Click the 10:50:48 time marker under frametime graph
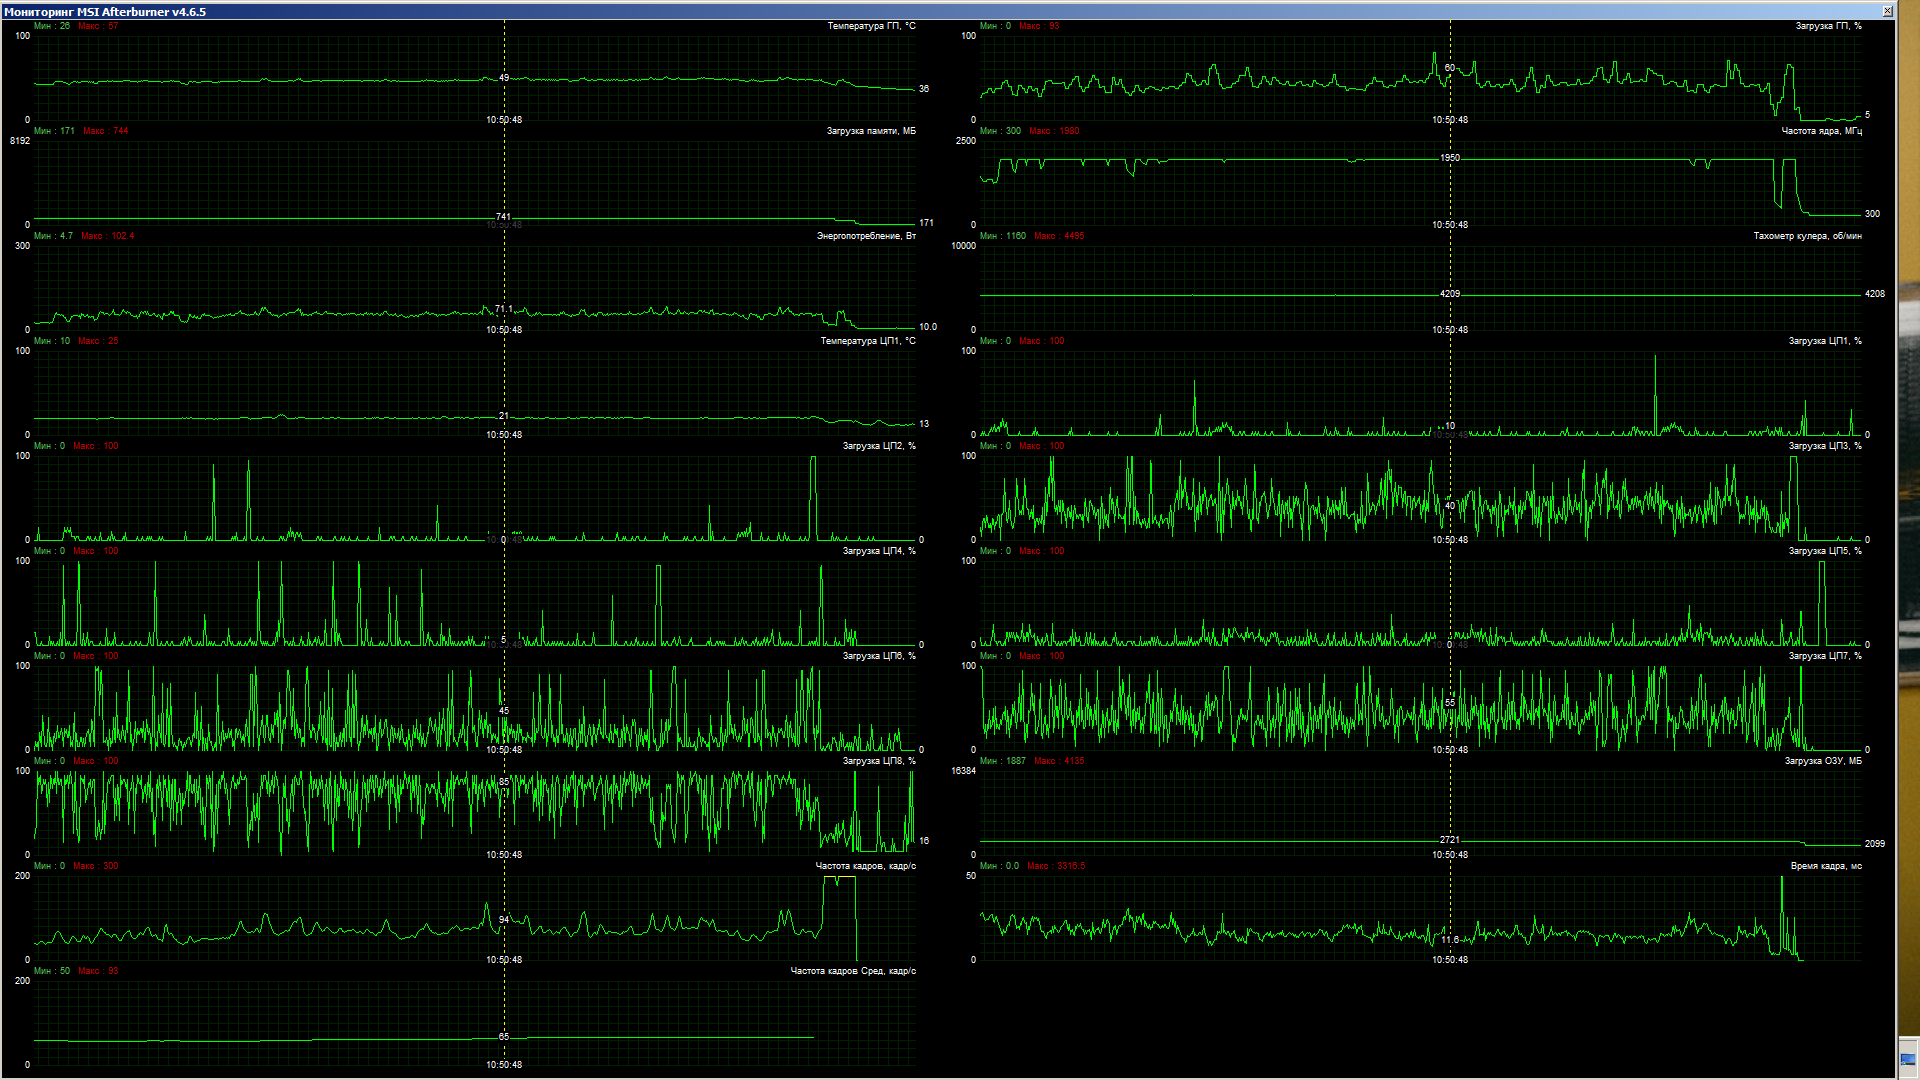This screenshot has height=1080, width=1920. click(x=1450, y=960)
